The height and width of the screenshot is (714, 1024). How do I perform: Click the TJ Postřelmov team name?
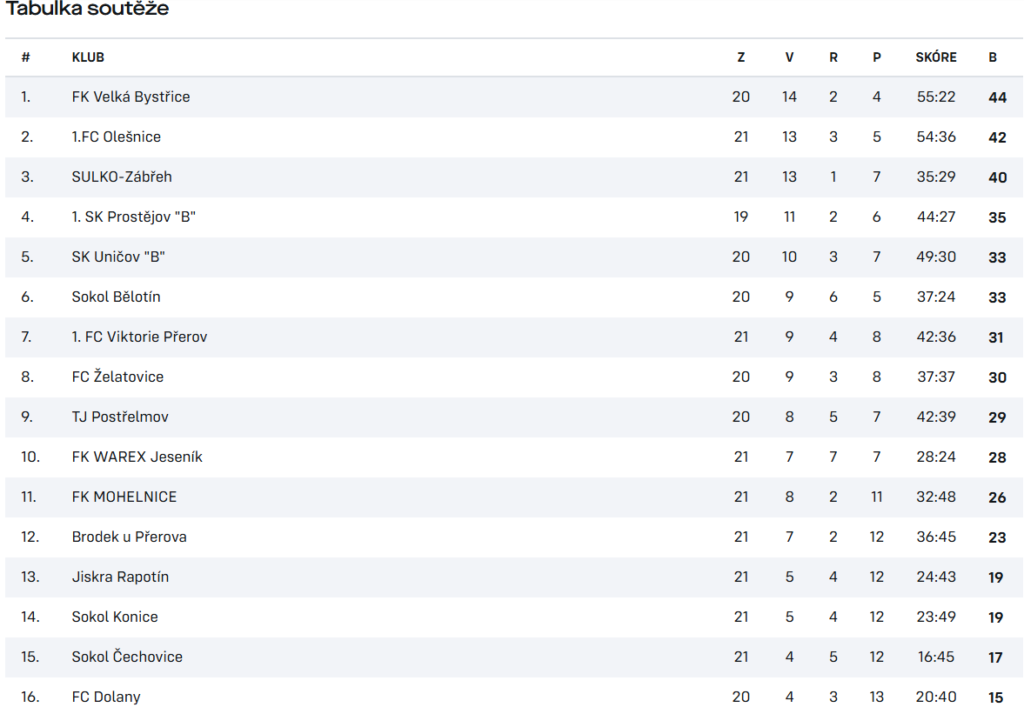pyautogui.click(x=120, y=417)
